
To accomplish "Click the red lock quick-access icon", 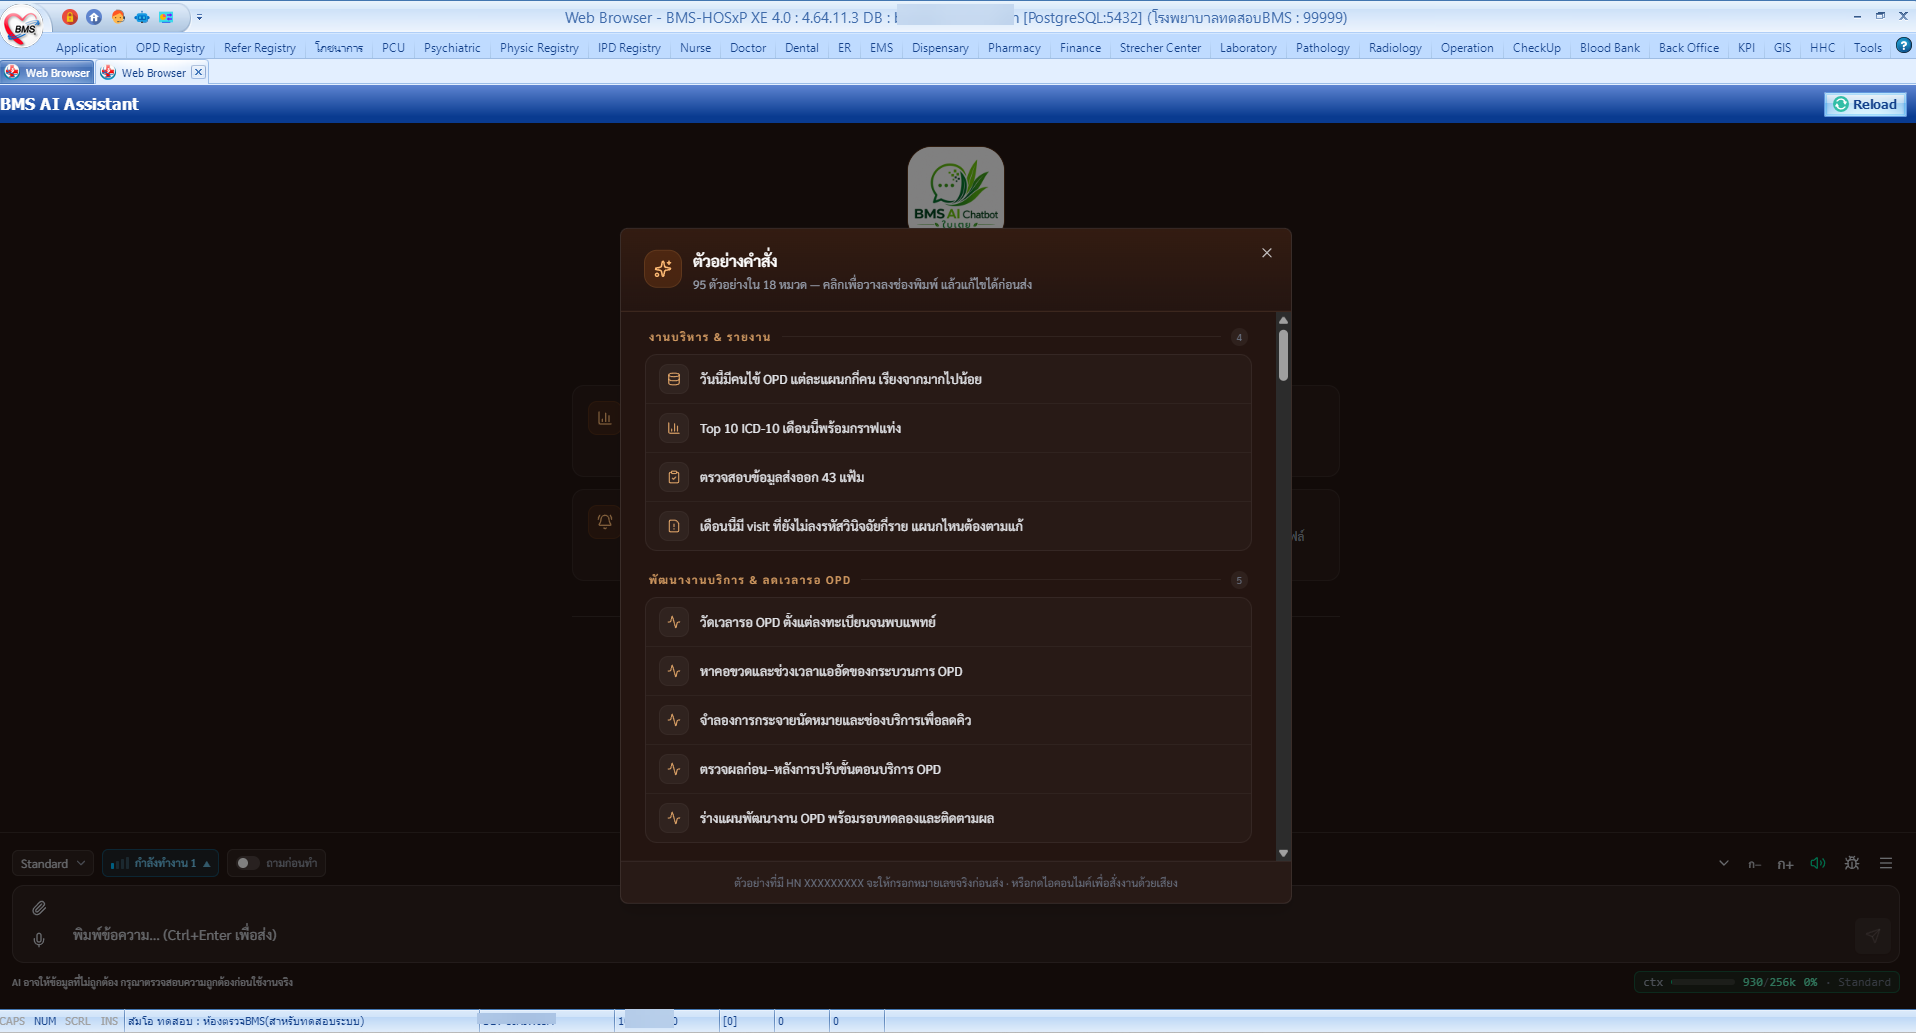I will [69, 17].
